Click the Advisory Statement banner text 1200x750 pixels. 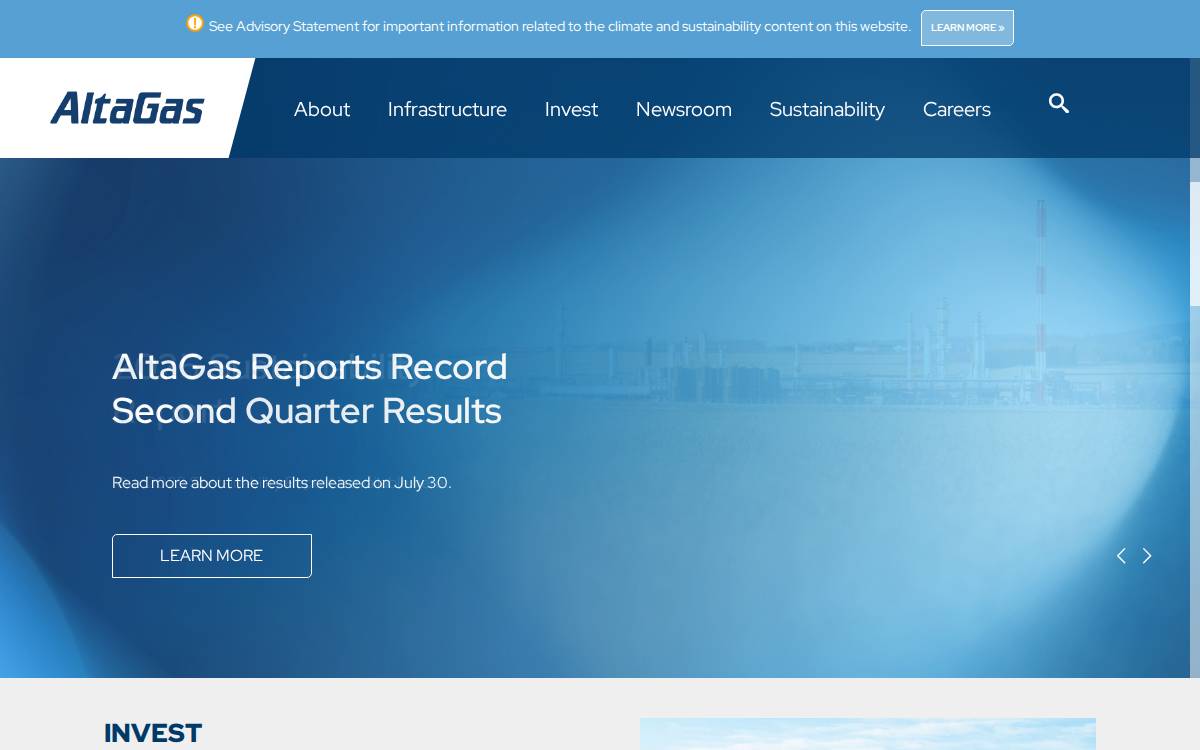pos(560,27)
